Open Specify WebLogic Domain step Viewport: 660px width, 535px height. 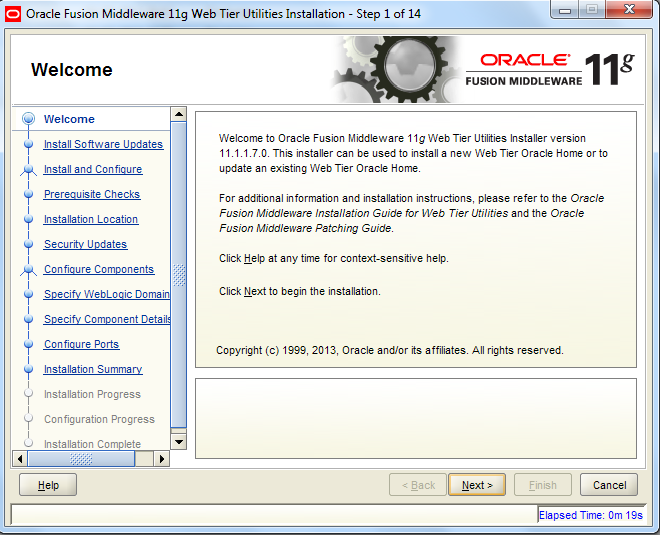click(x=107, y=294)
